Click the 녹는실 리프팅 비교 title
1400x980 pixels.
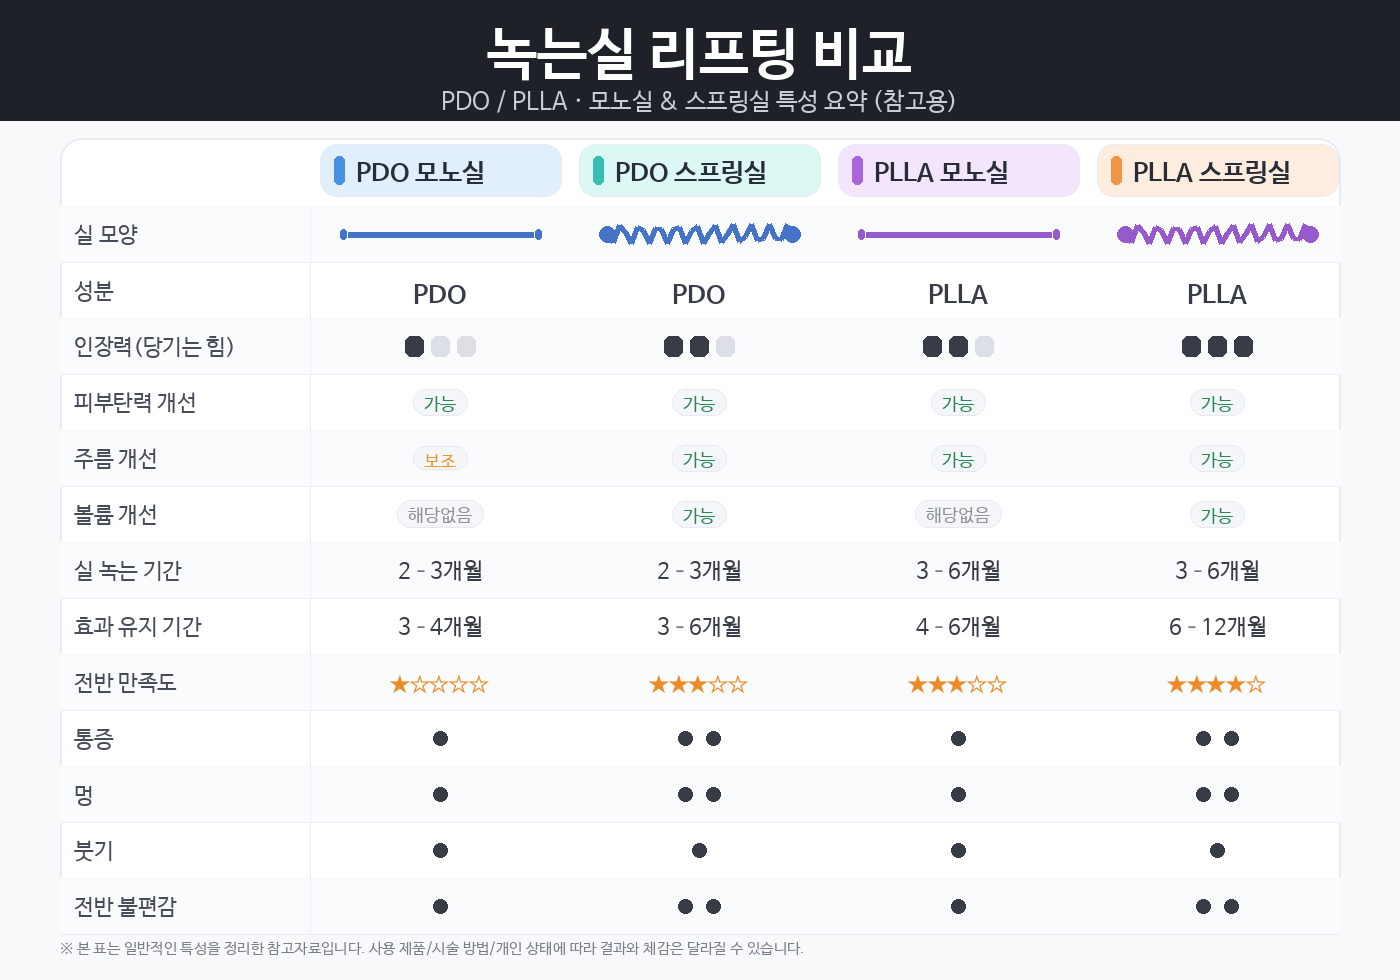(x=699, y=52)
